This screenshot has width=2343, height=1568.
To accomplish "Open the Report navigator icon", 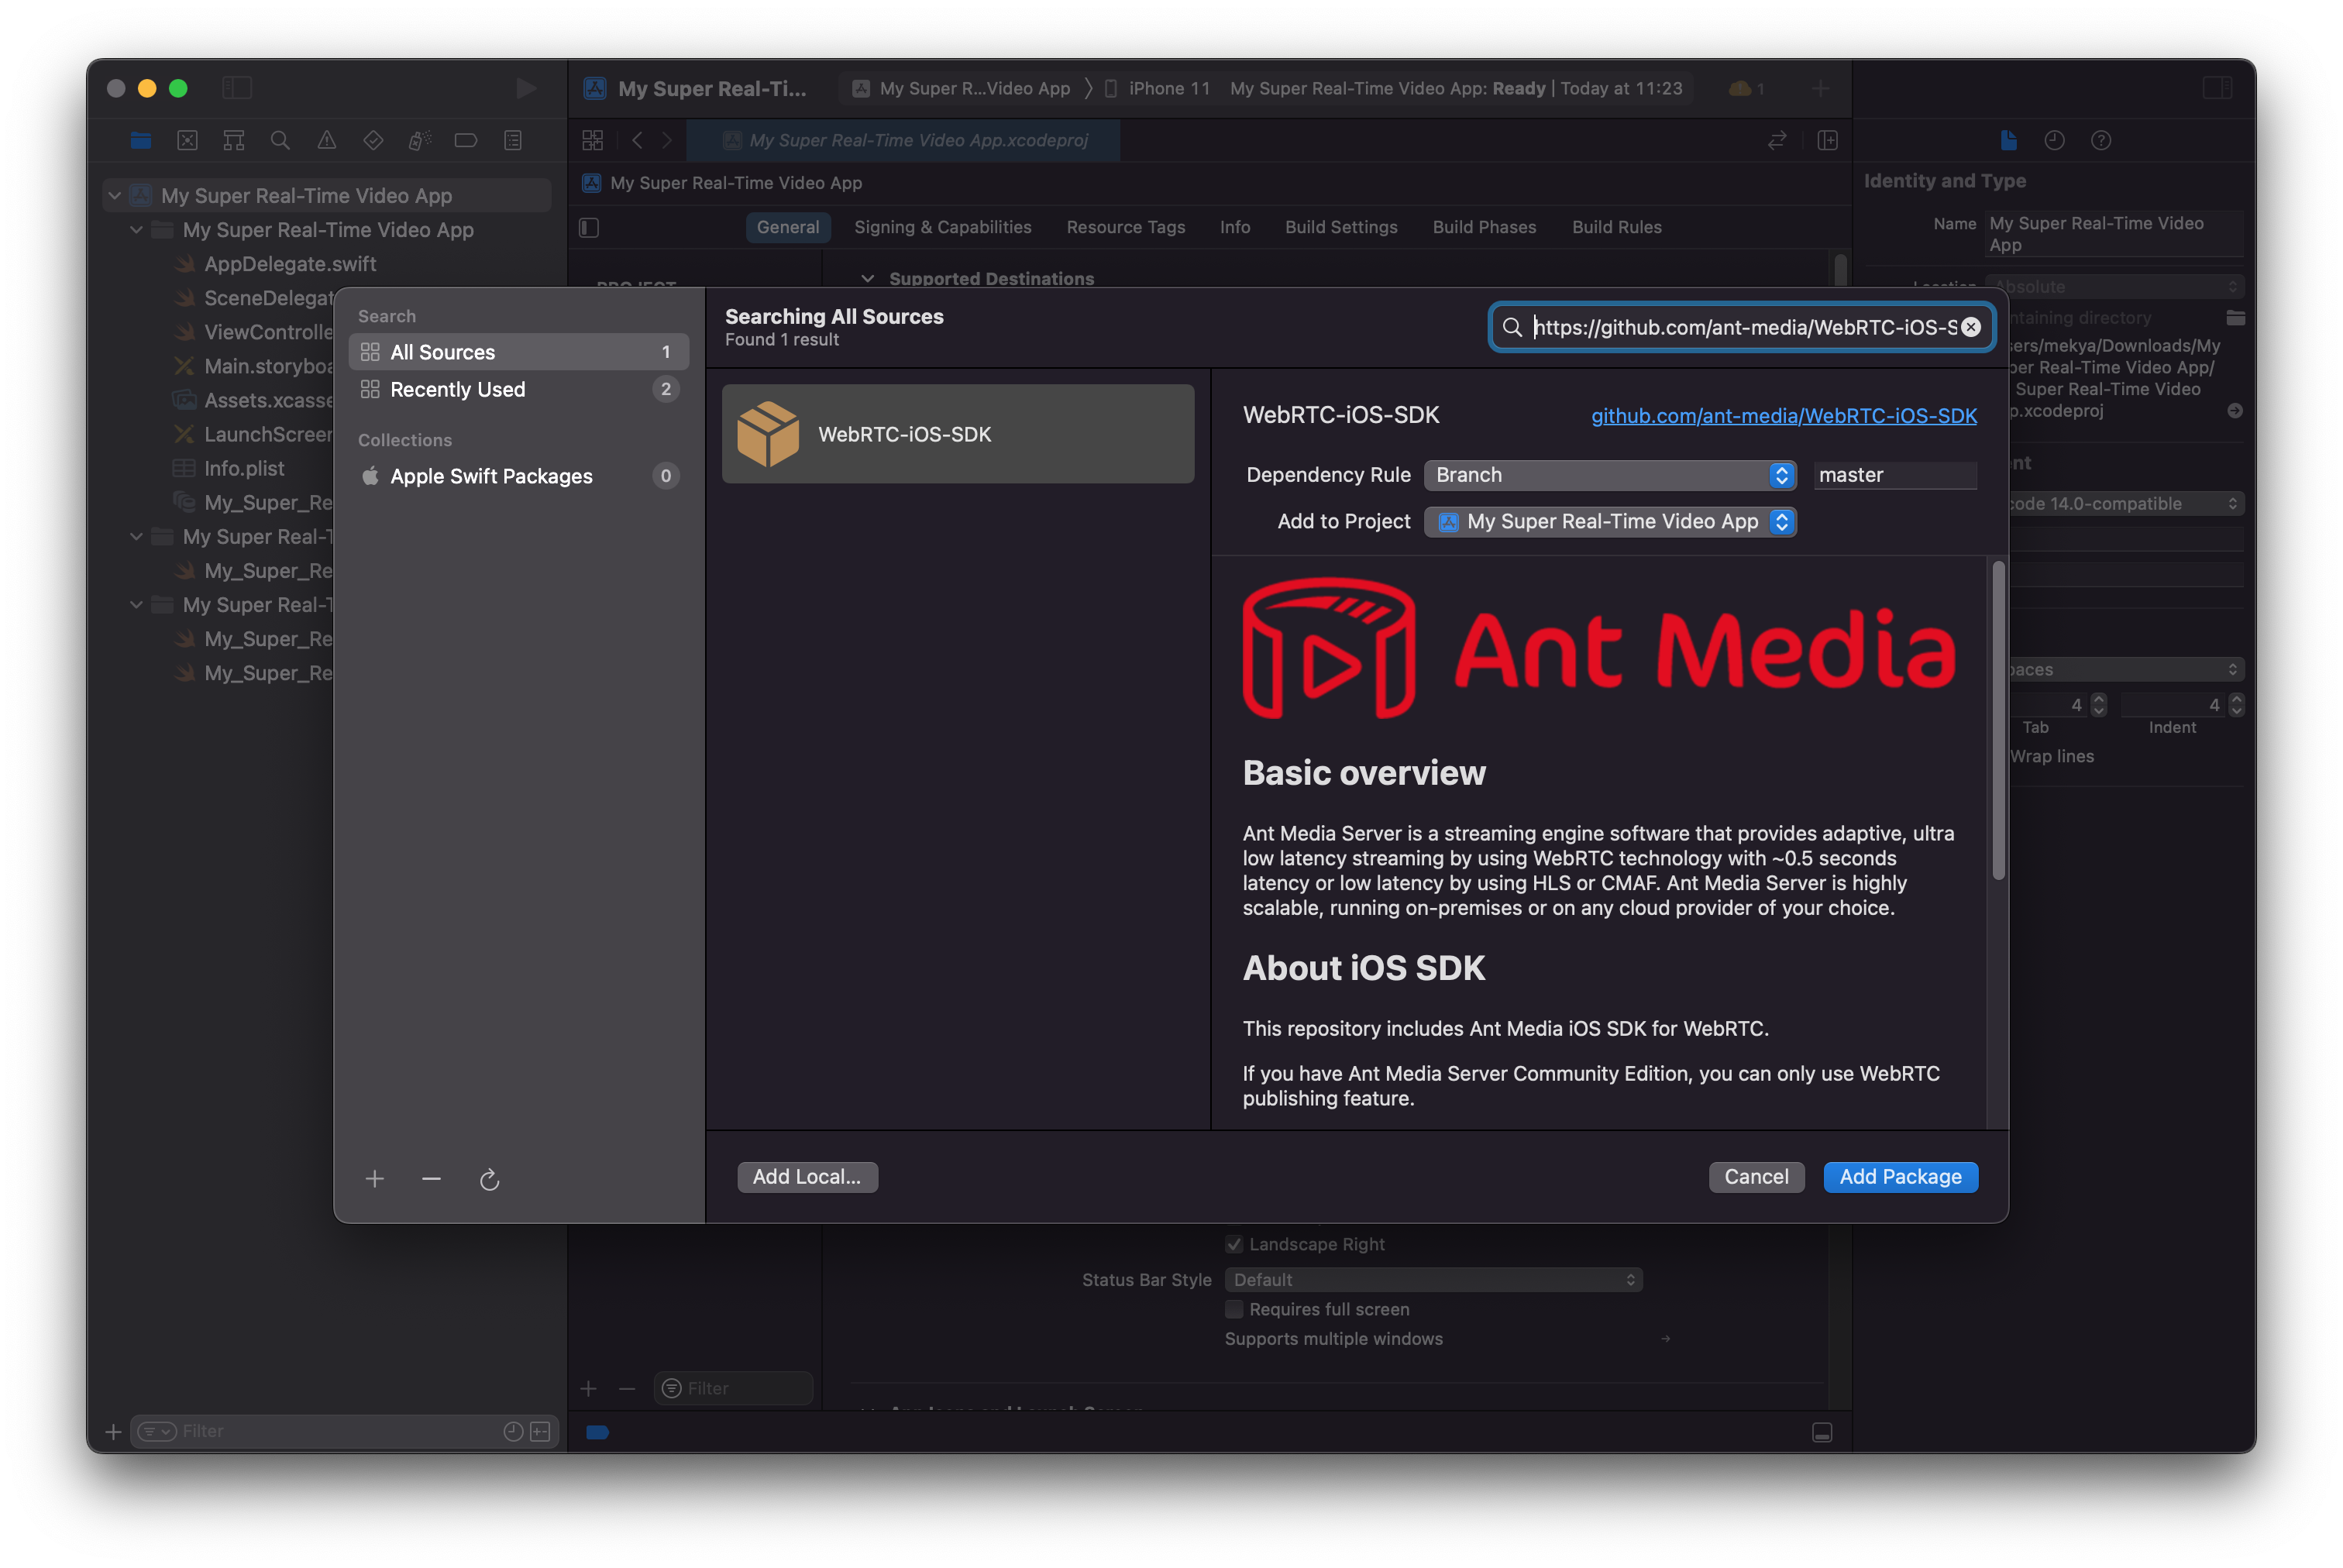I will coord(513,140).
